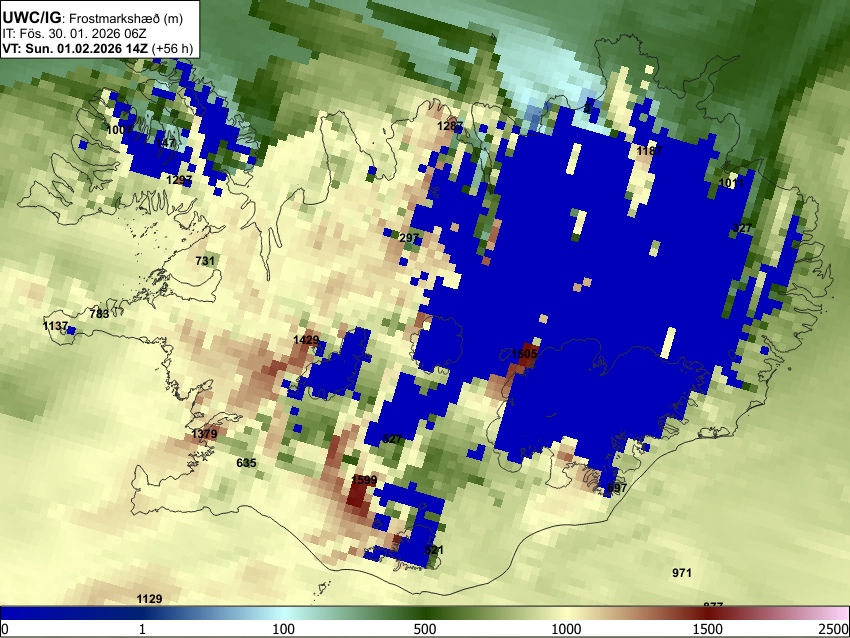
Task: Click the map value 1505
Action: [x=524, y=355]
